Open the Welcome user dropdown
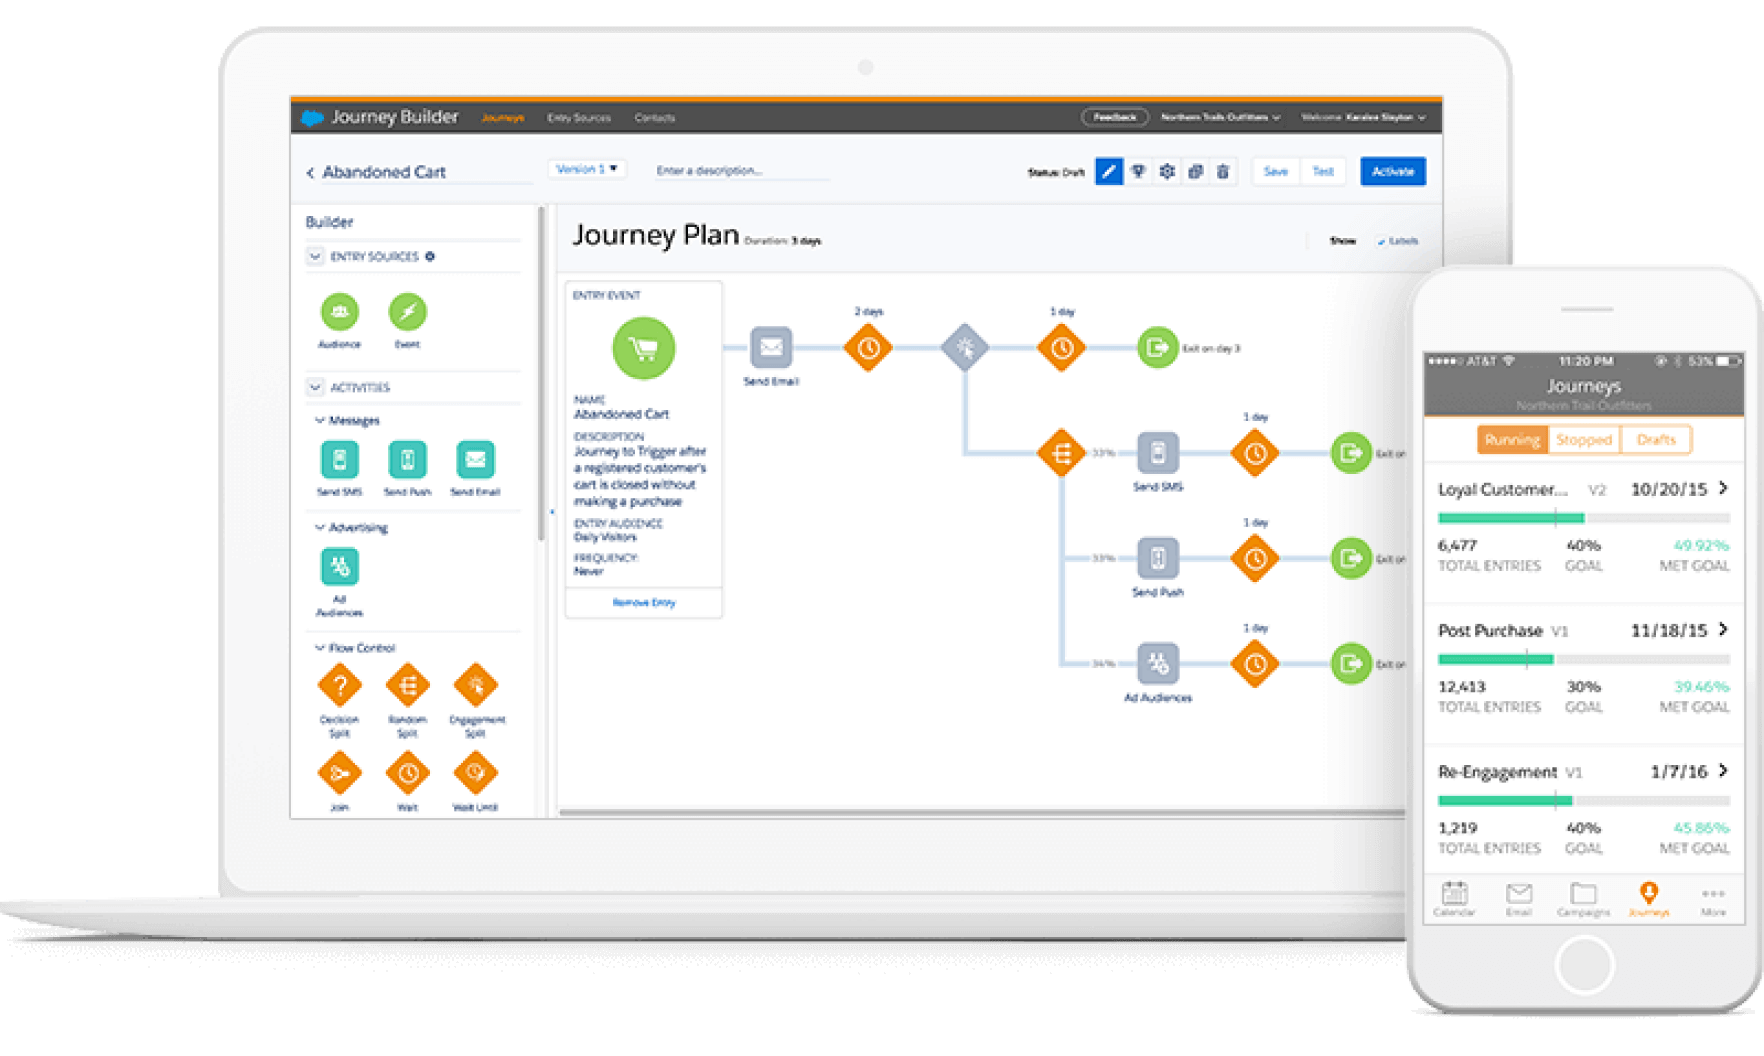This screenshot has height=1056, width=1764. [x=1364, y=117]
